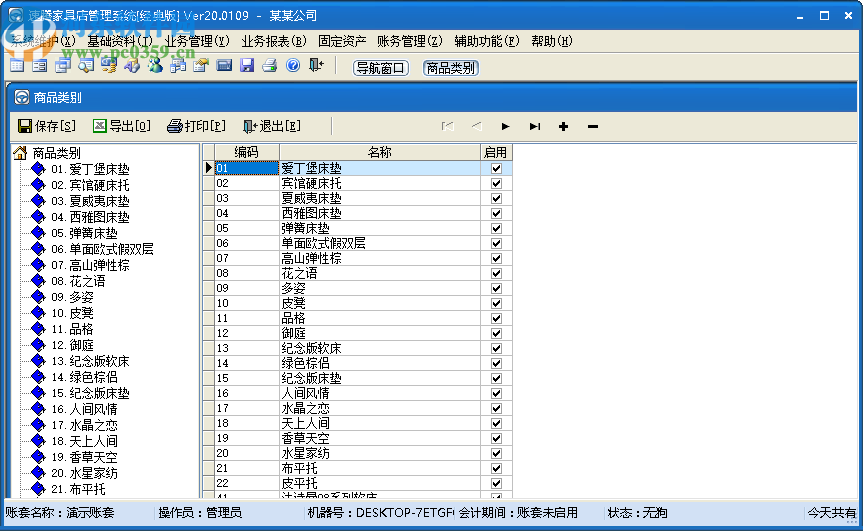Click the floppy disk save icon in main toolbar
This screenshot has width=863, height=531.
point(247,66)
